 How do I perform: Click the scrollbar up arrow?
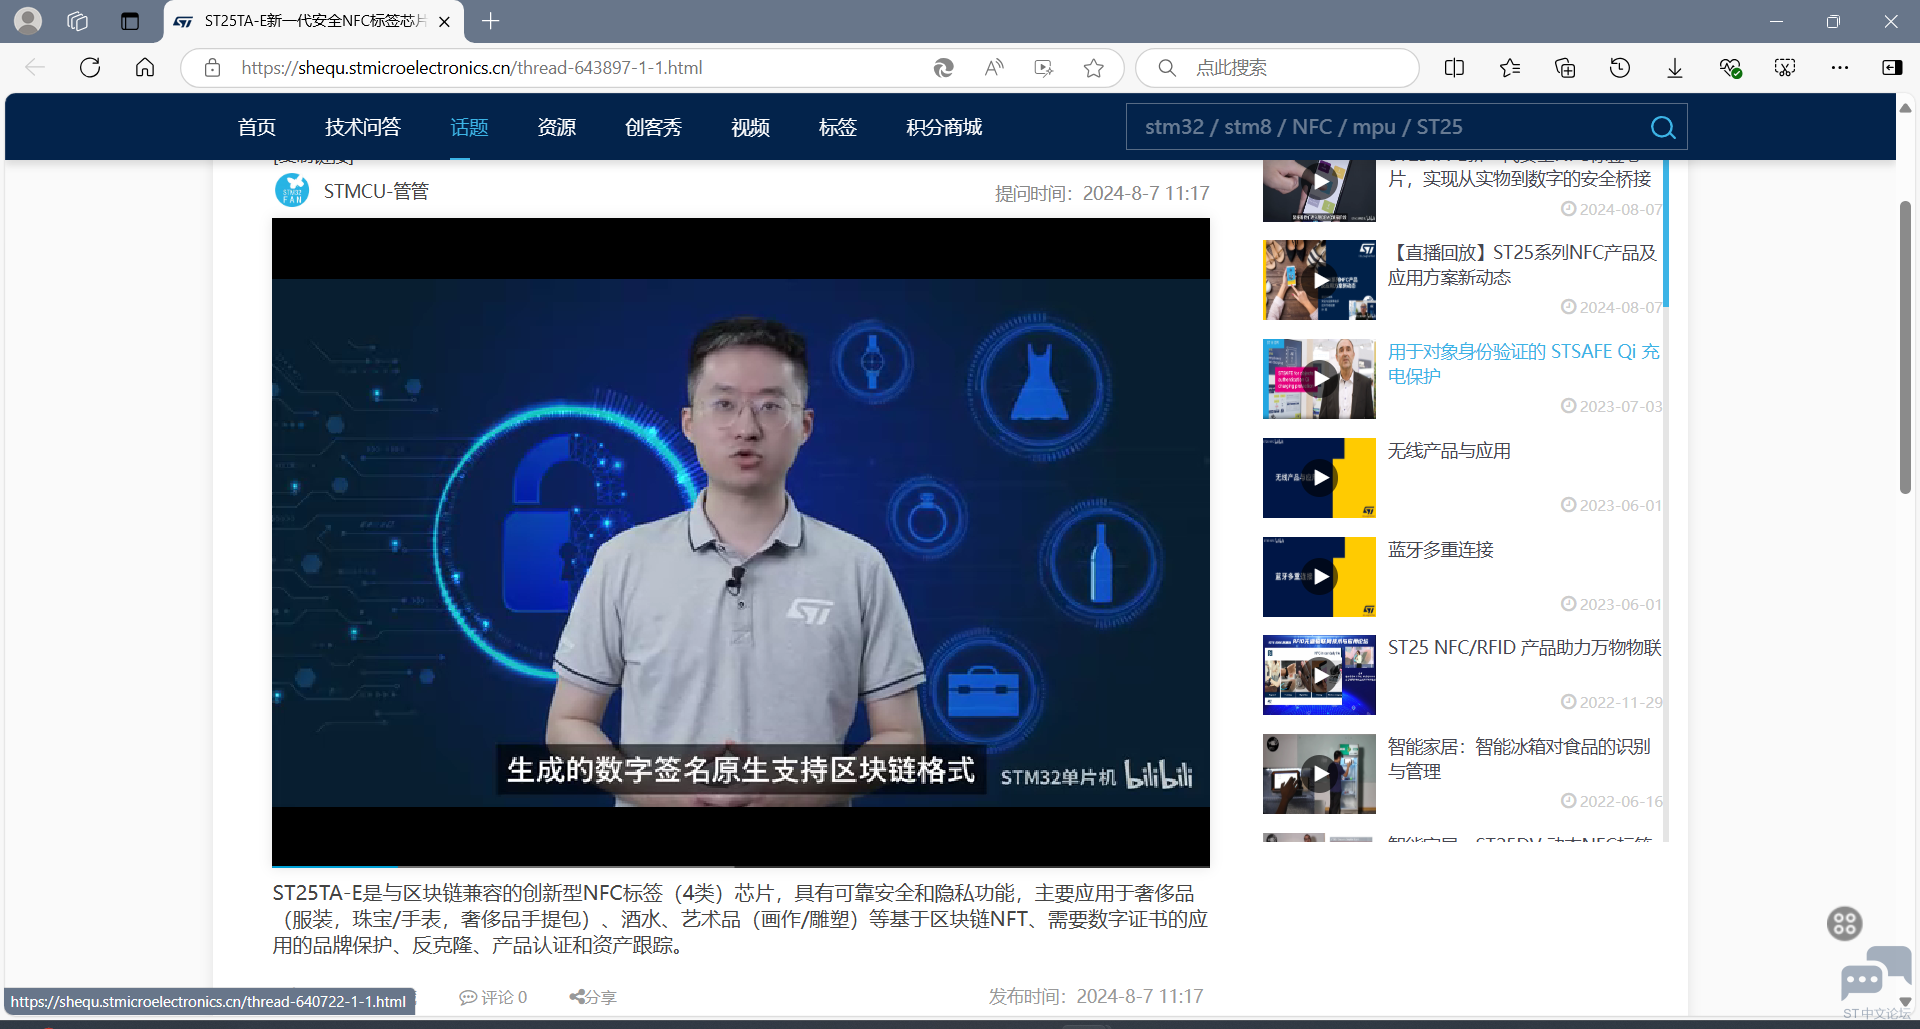tap(1905, 107)
